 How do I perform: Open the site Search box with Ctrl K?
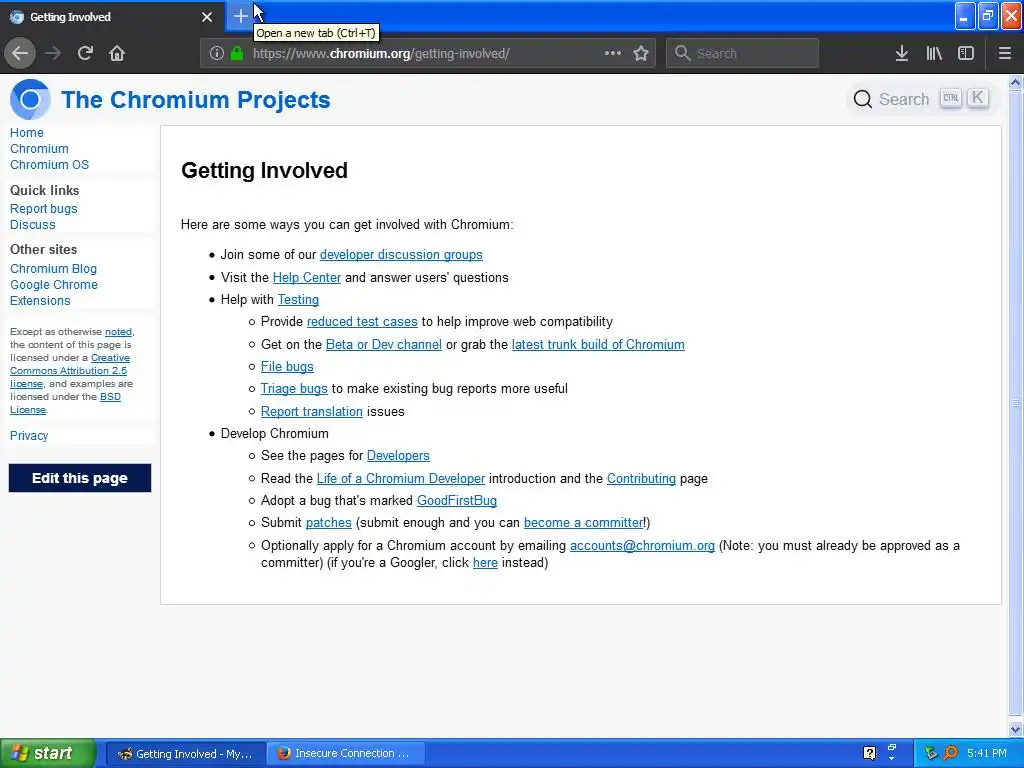pos(922,99)
